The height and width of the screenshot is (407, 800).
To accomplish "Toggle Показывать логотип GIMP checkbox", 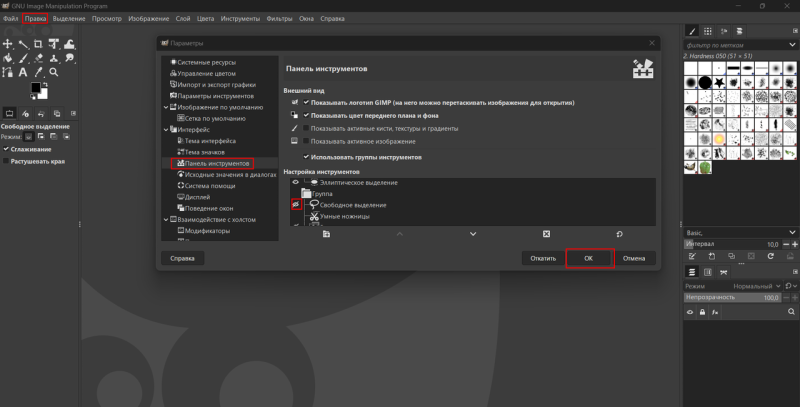I will tap(306, 103).
